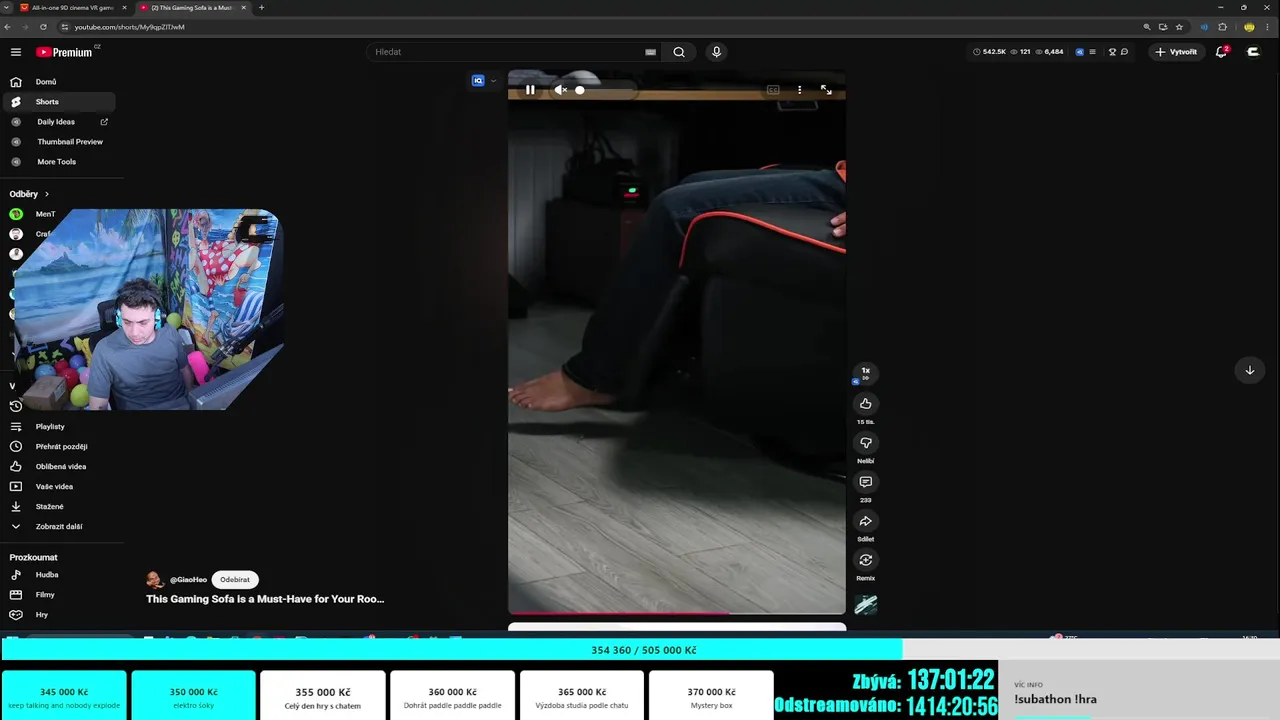The height and width of the screenshot is (720, 1280).
Task: Open Oblíbená videa liked videos
Action: (x=60, y=467)
